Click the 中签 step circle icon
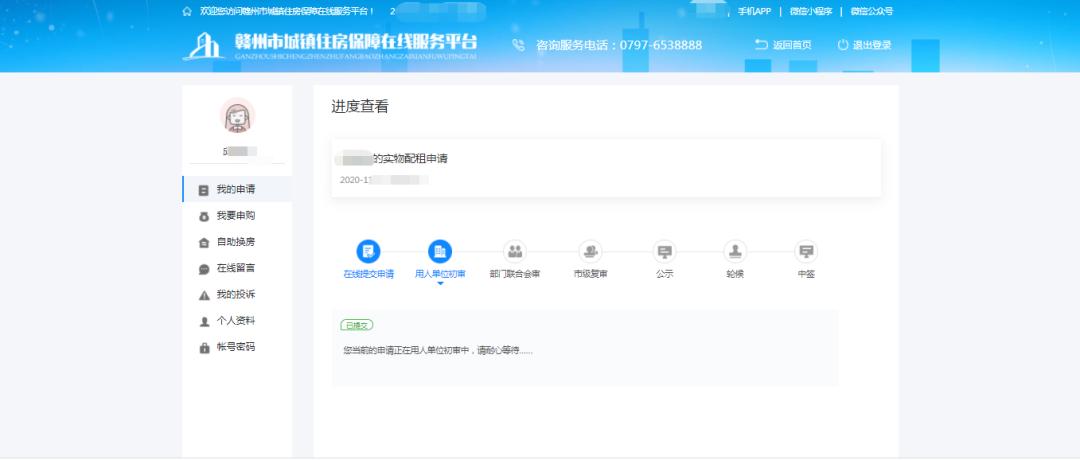This screenshot has height=460, width=1080. coord(806,251)
